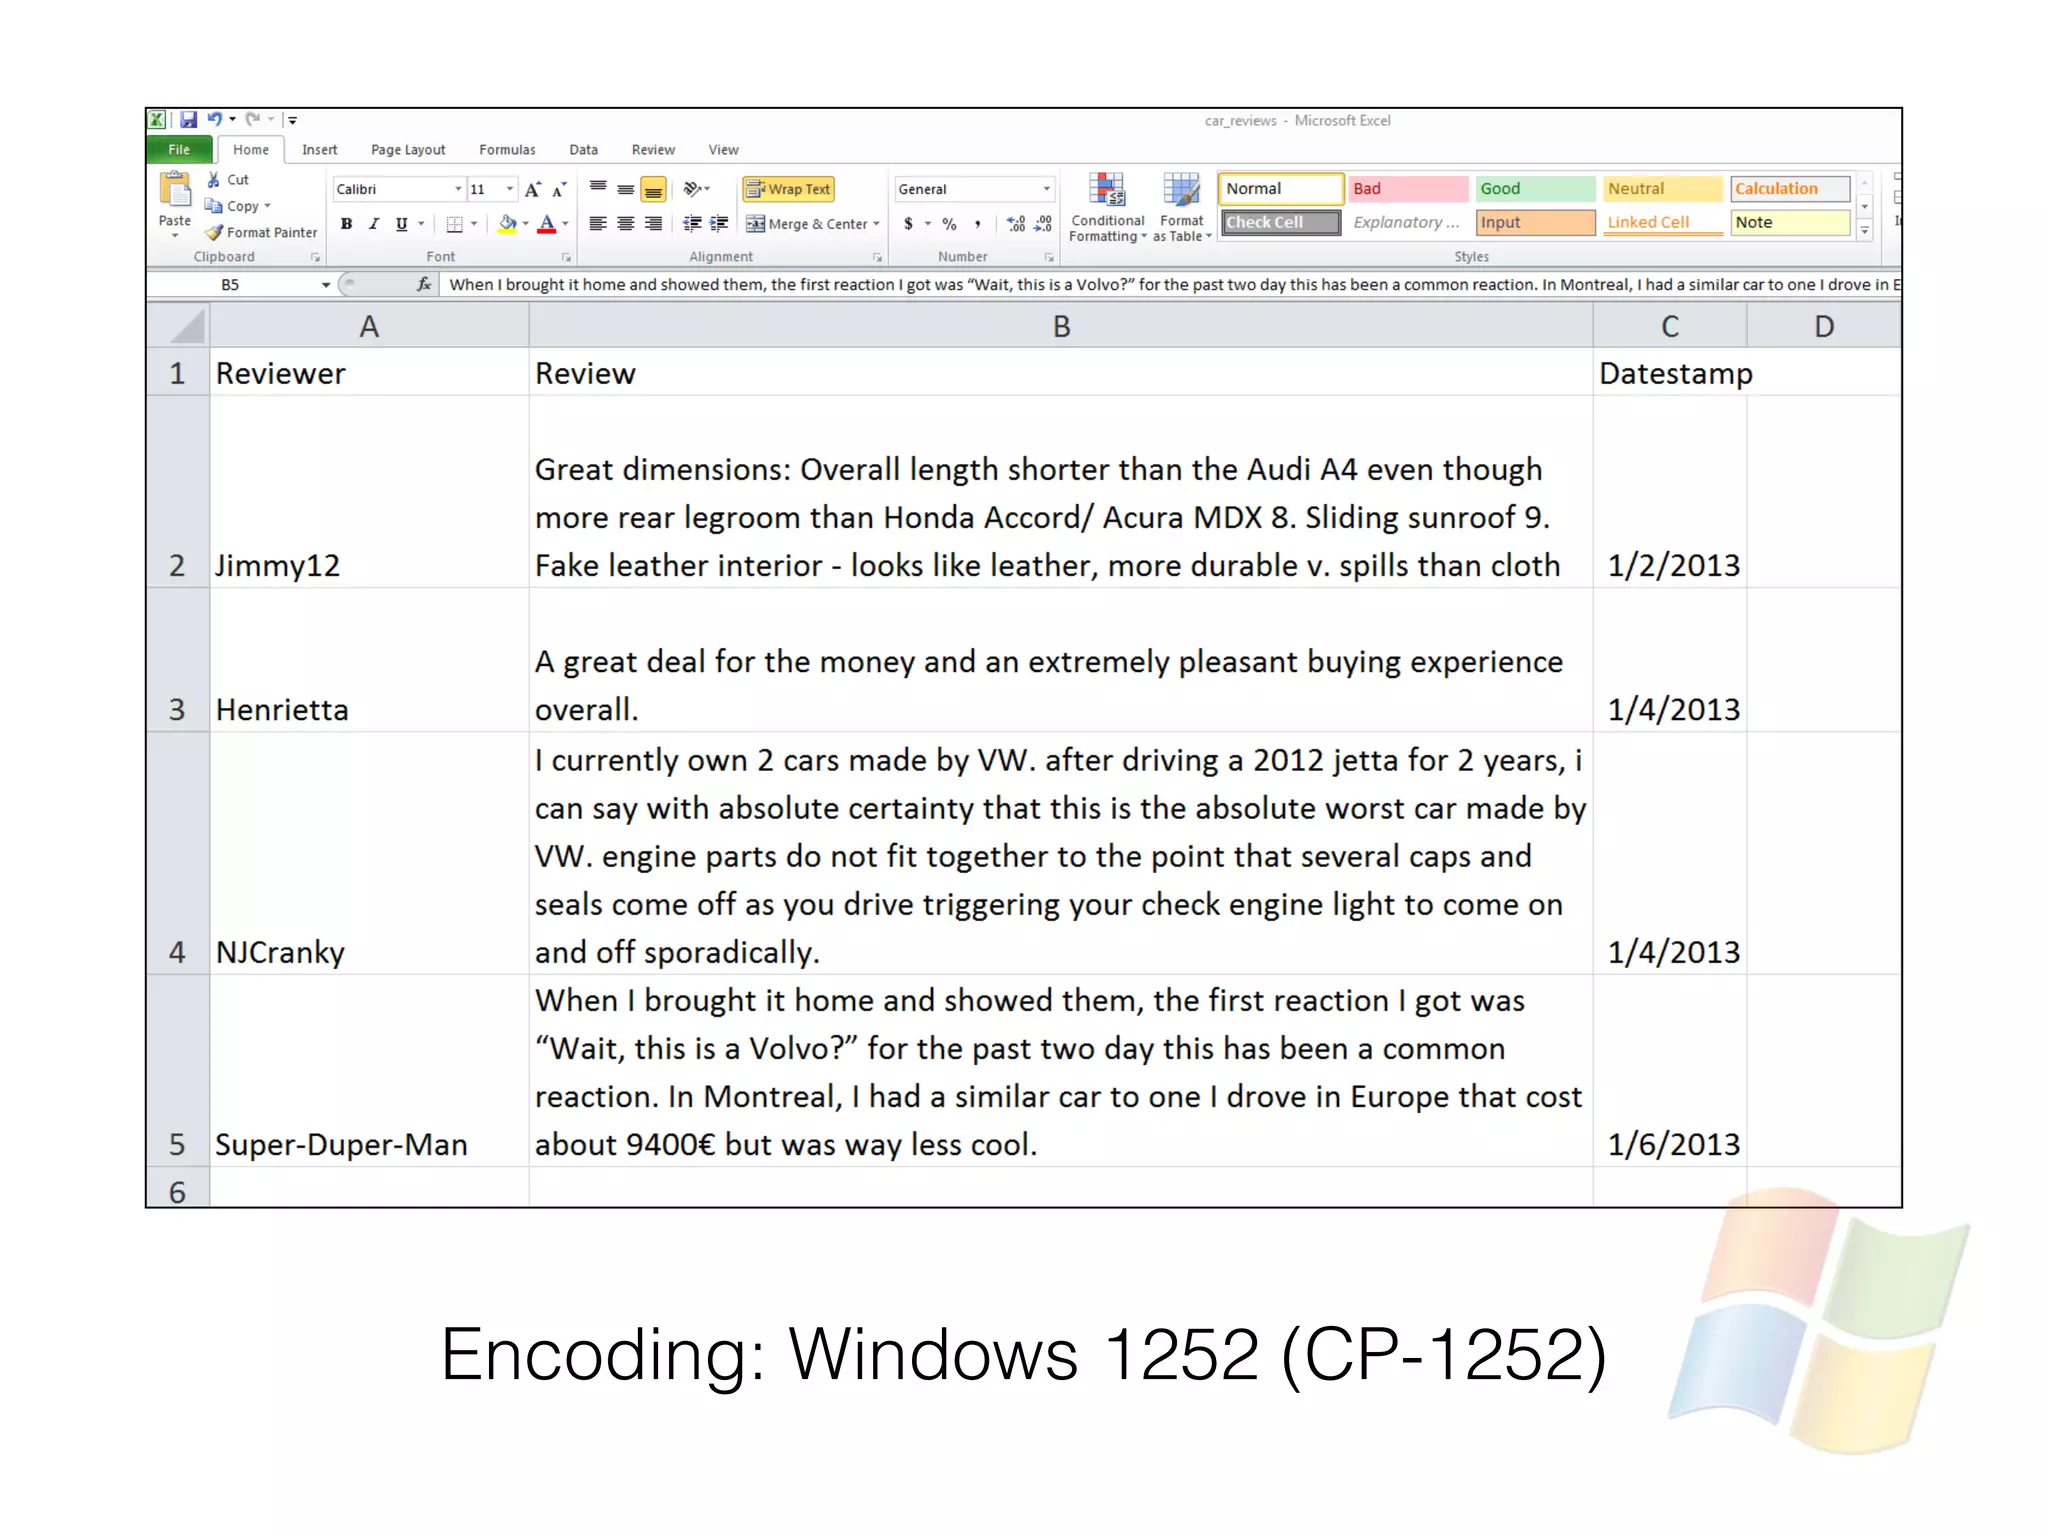Switch to the Formulas tab
This screenshot has width=2048, height=1536.
click(x=507, y=150)
